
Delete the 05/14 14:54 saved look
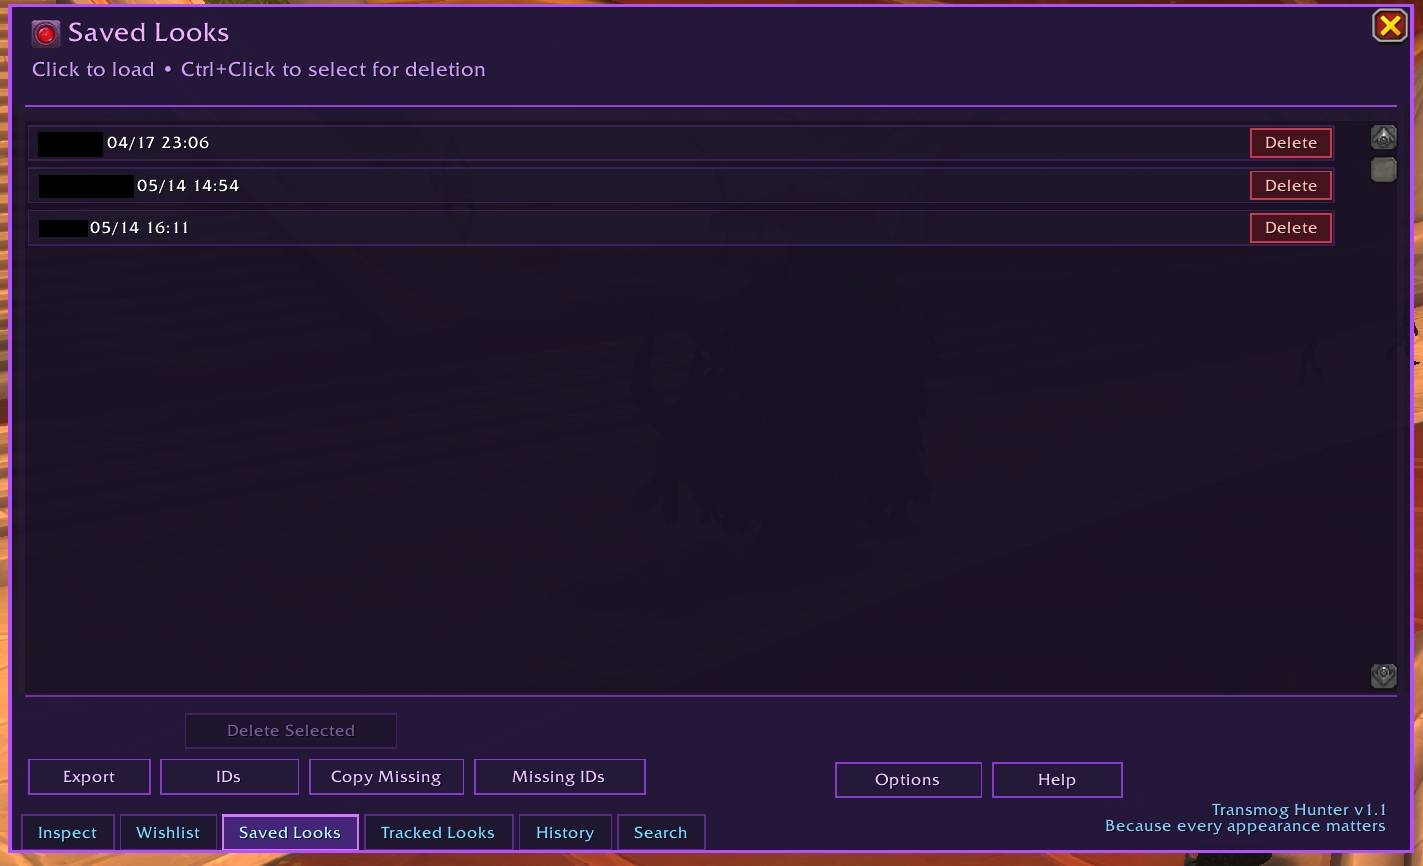coord(1290,185)
